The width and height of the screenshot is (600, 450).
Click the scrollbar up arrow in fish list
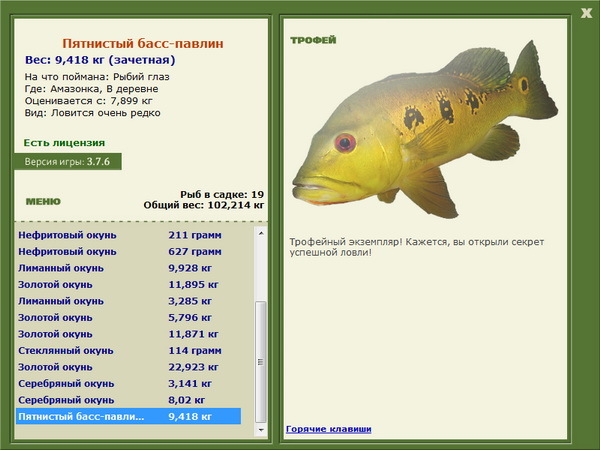click(x=261, y=233)
